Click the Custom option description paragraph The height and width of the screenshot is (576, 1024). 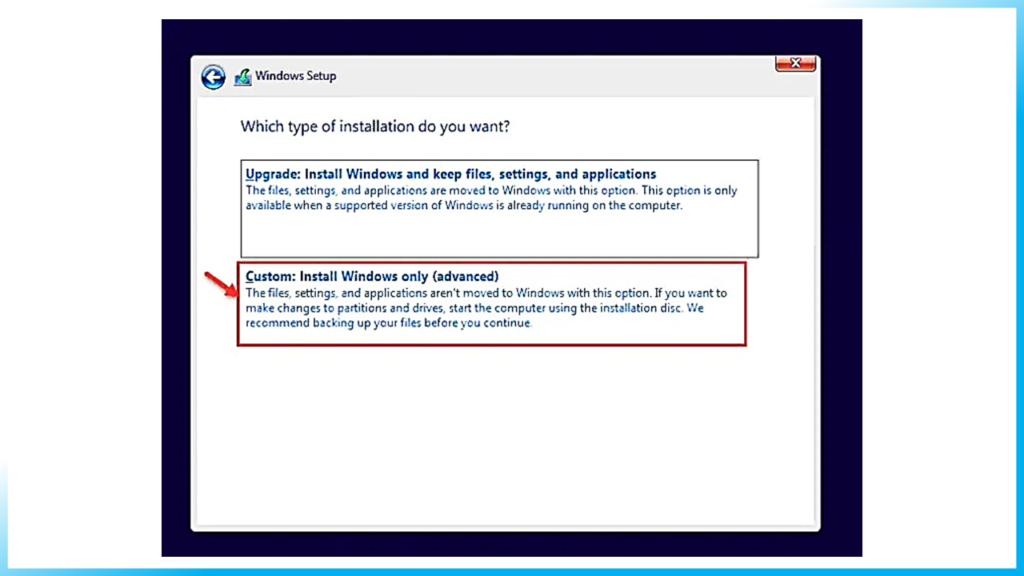tap(486, 307)
